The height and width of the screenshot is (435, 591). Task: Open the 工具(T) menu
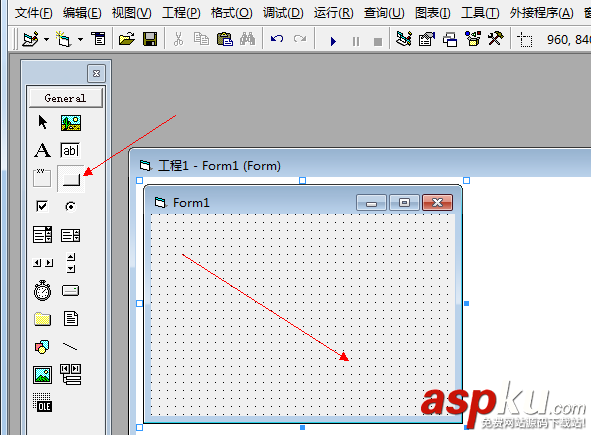coord(480,13)
